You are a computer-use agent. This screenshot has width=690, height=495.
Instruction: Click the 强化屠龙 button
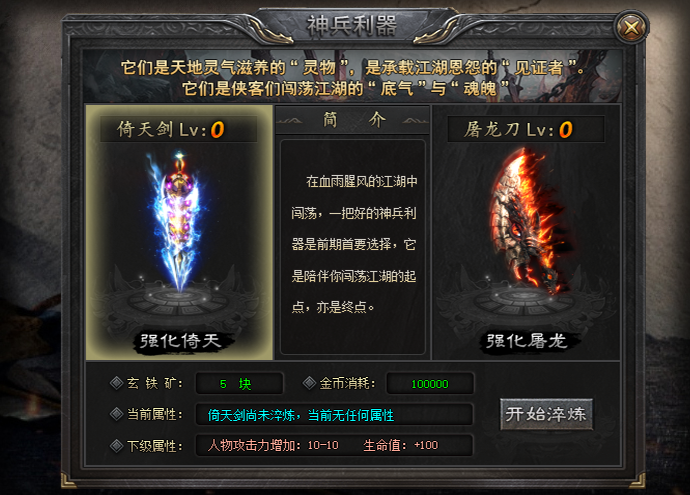click(527, 341)
